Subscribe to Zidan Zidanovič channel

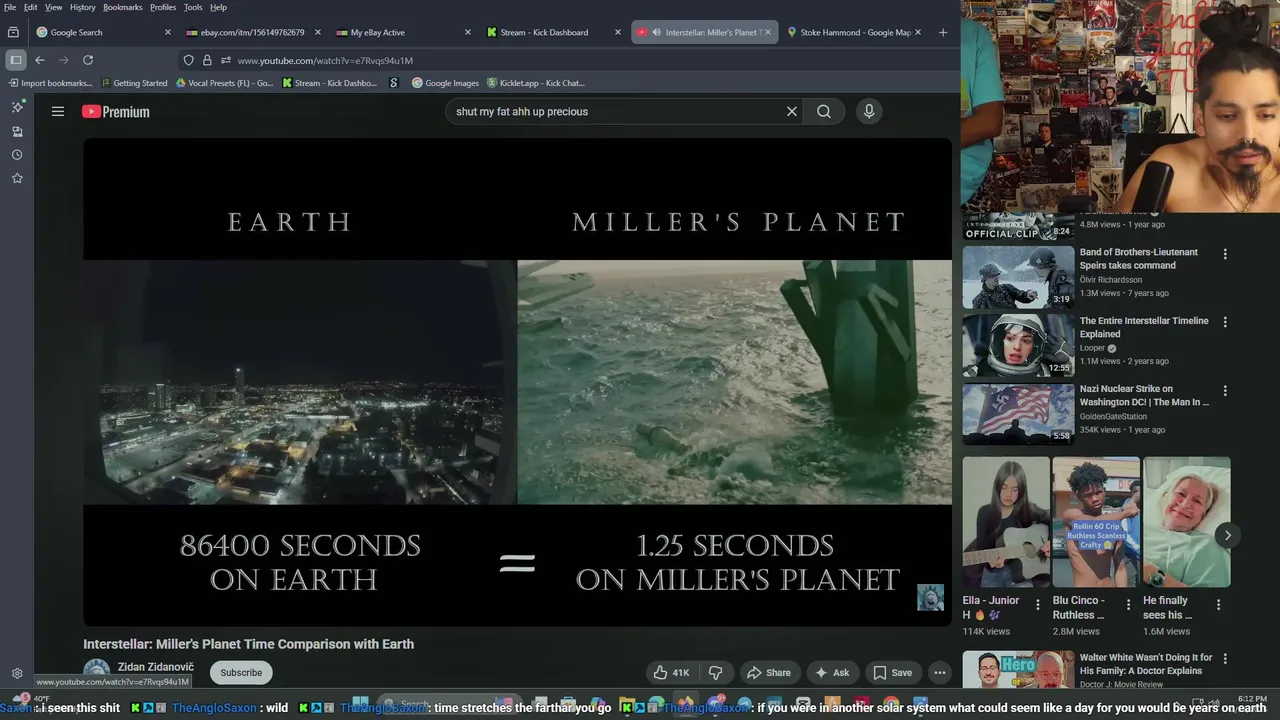(241, 673)
